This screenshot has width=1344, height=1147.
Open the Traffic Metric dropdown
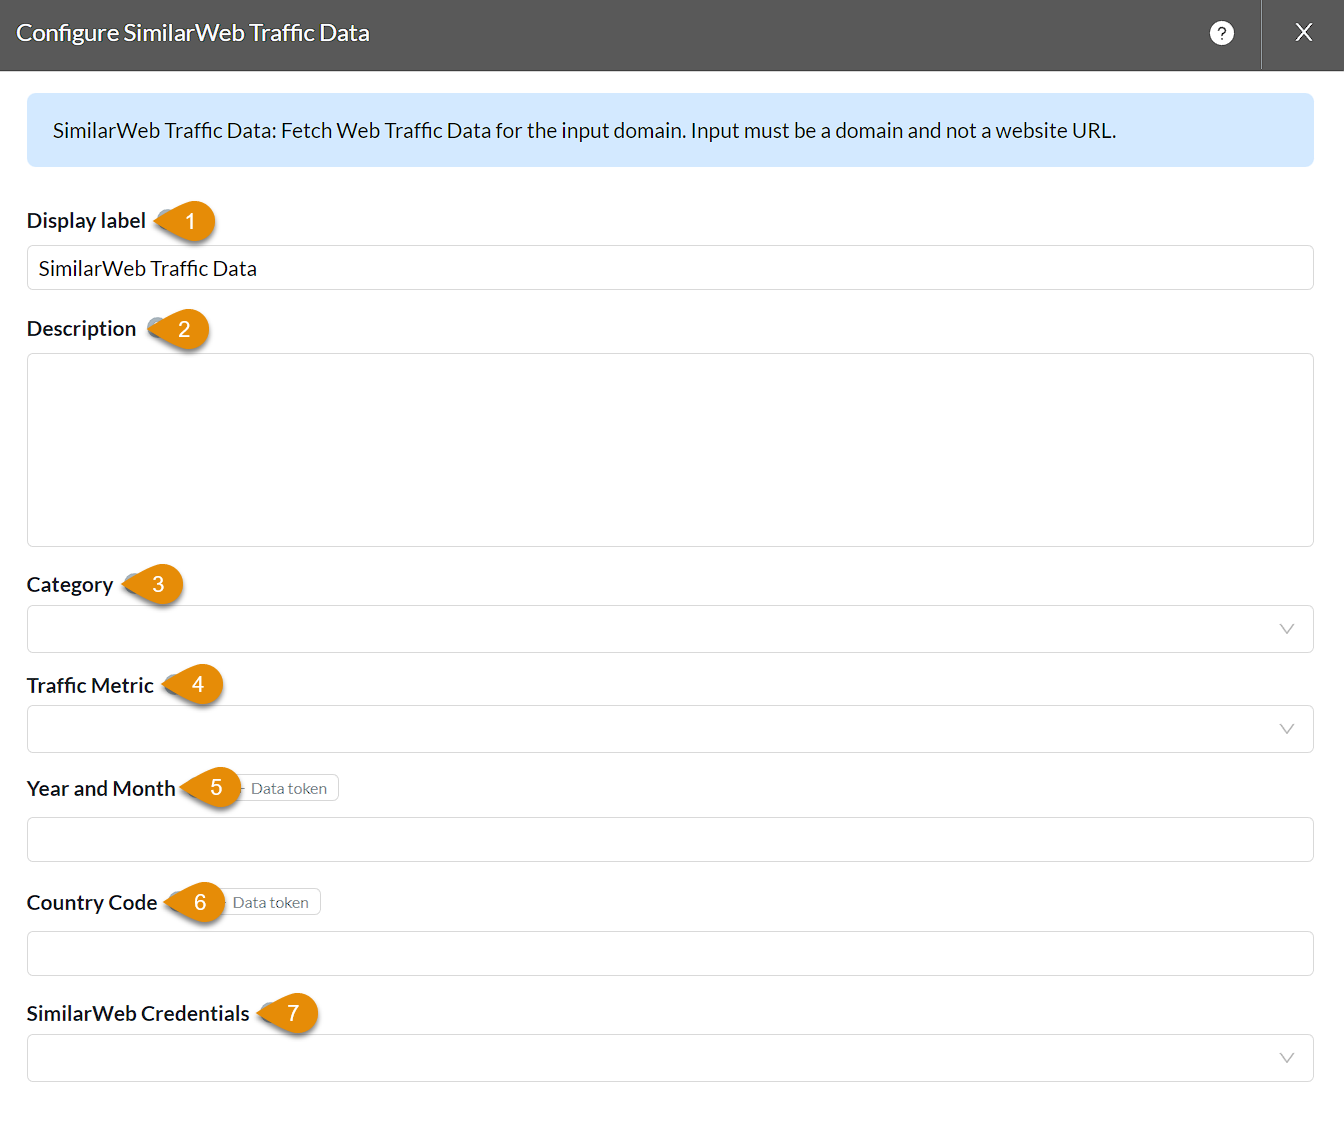tap(669, 729)
